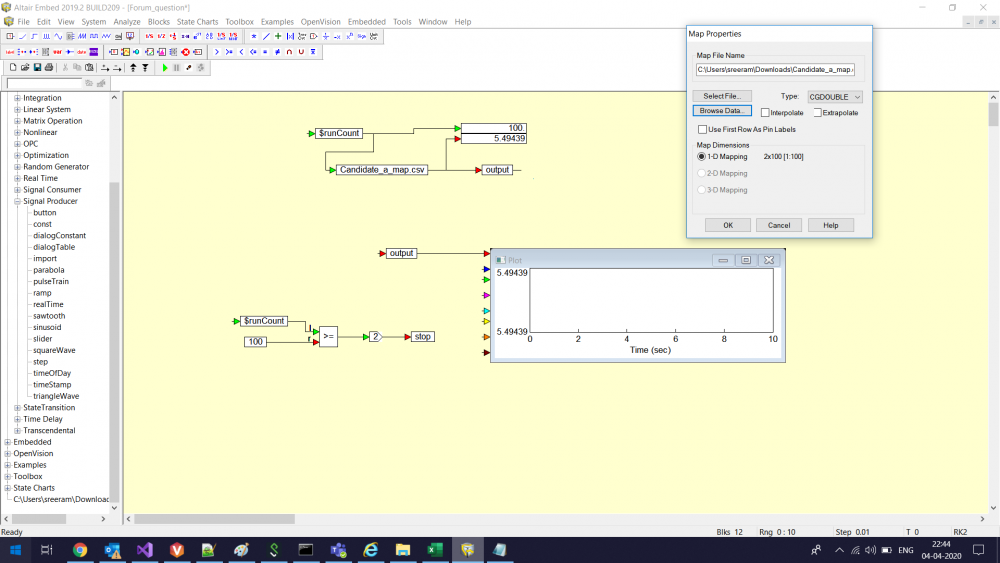The width and height of the screenshot is (1000, 563).
Task: Open the Blocks menu
Action: (x=159, y=22)
